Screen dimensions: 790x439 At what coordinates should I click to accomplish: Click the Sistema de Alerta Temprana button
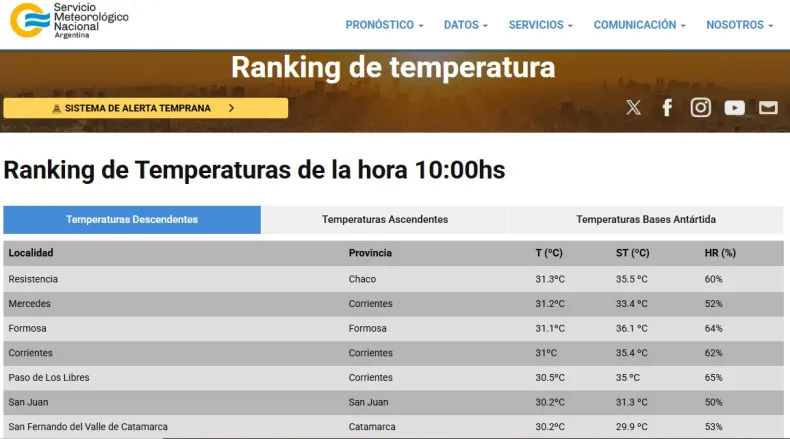pos(145,108)
